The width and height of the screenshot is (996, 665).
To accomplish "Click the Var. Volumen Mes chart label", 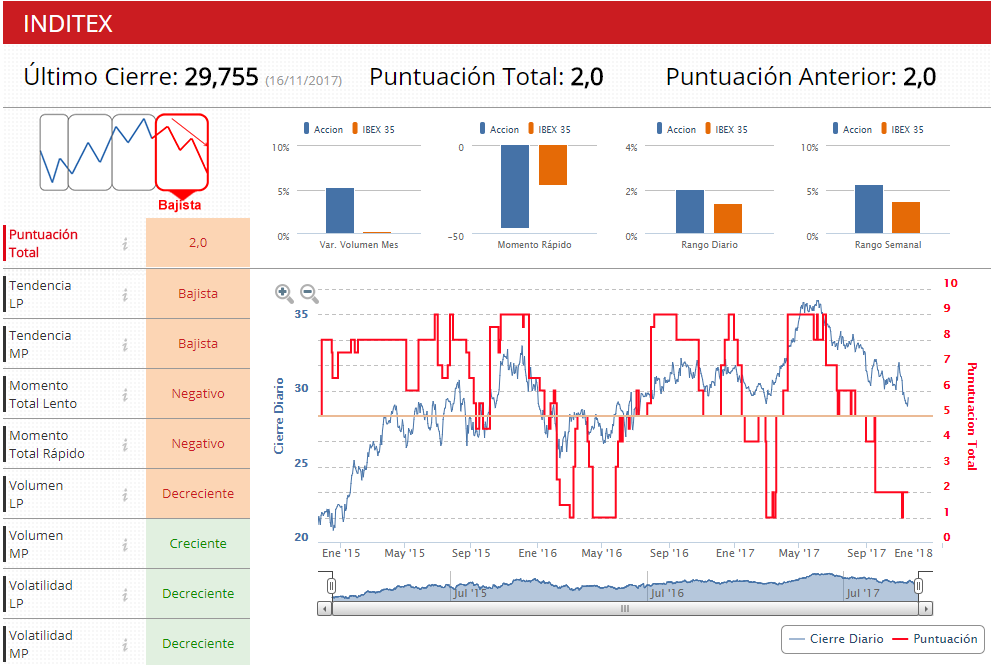I will (359, 245).
